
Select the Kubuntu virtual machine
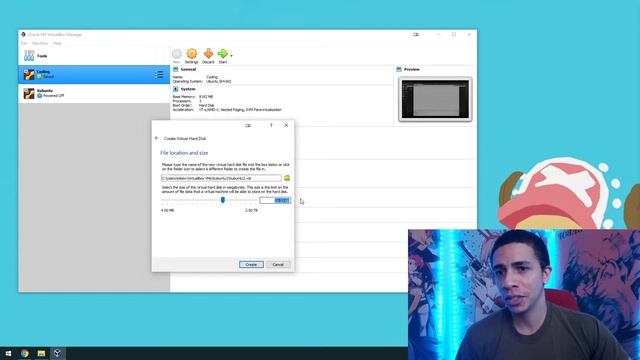(x=94, y=93)
